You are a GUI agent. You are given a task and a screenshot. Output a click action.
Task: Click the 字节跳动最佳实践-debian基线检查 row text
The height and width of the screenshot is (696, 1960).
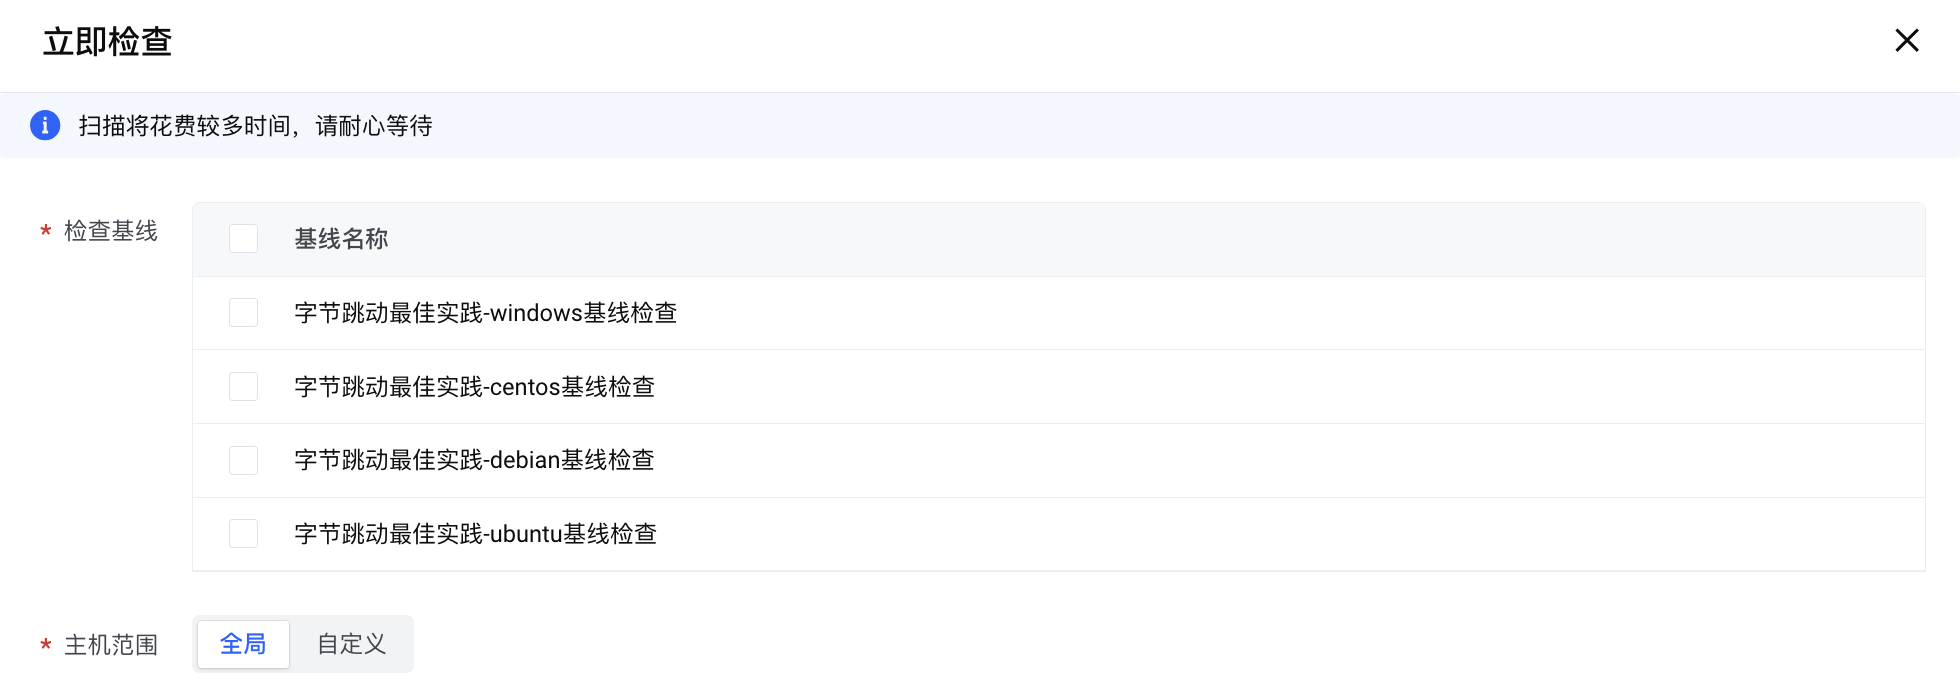(x=475, y=460)
